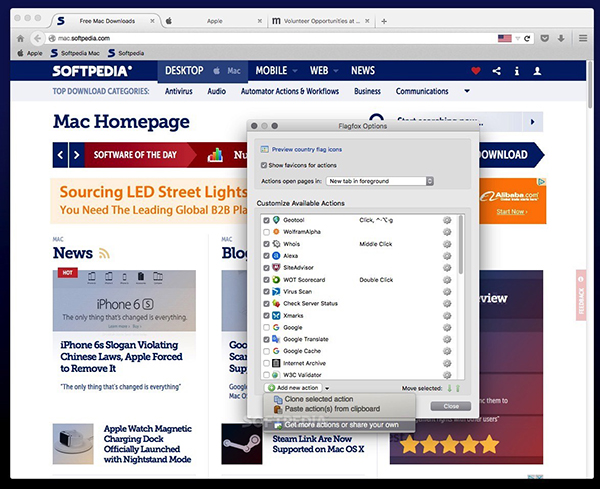Click the Add new action button
600x489 pixels.
tap(293, 388)
